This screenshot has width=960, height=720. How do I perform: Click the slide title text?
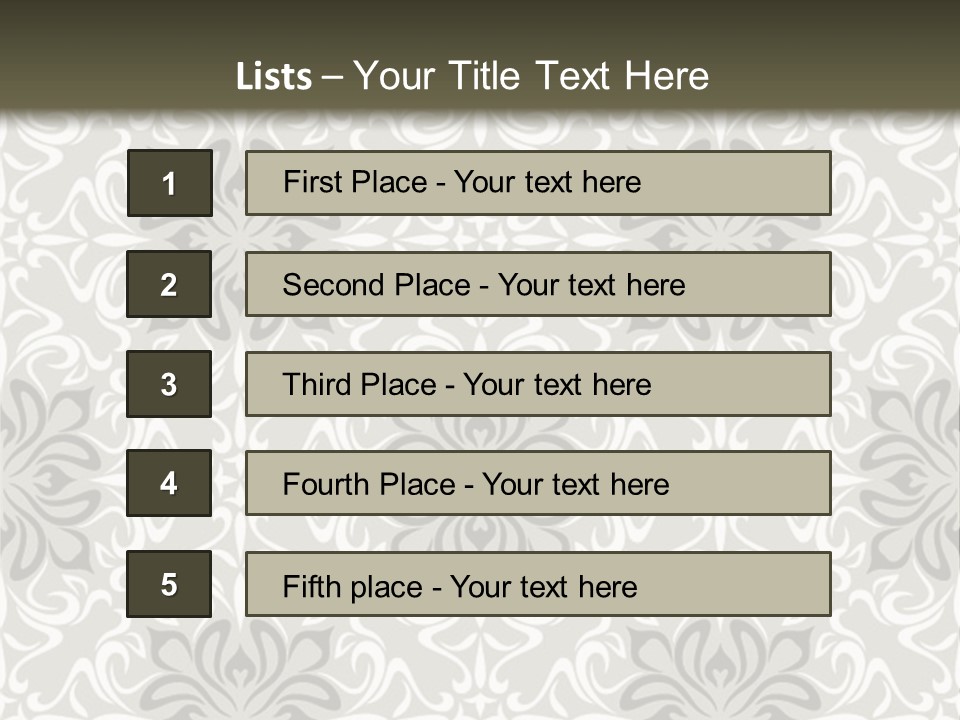point(472,76)
